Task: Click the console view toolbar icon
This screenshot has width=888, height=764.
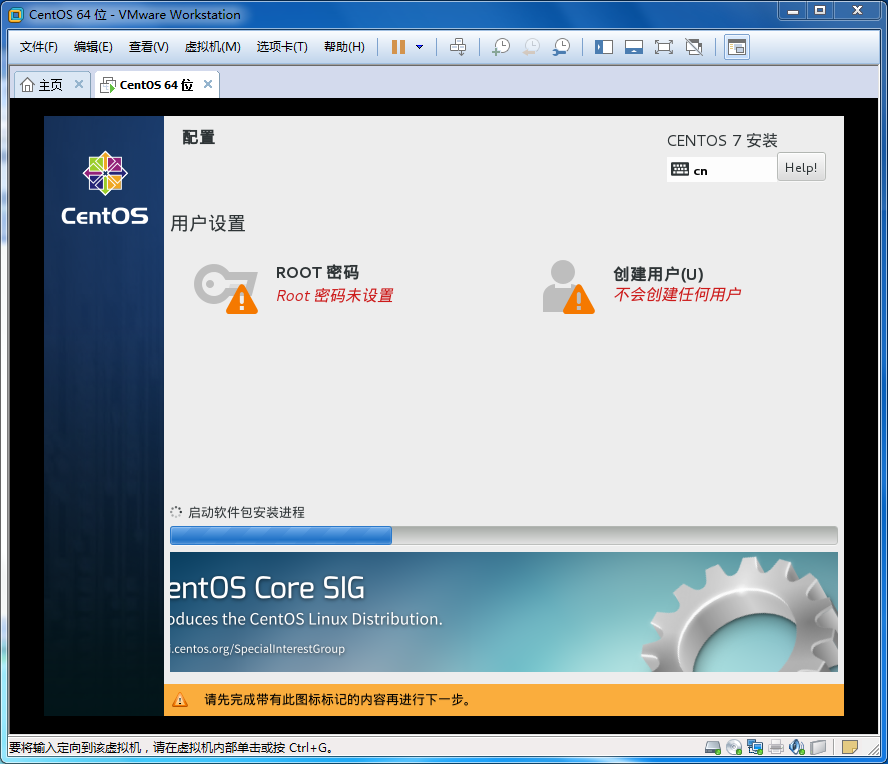Action: [737, 47]
